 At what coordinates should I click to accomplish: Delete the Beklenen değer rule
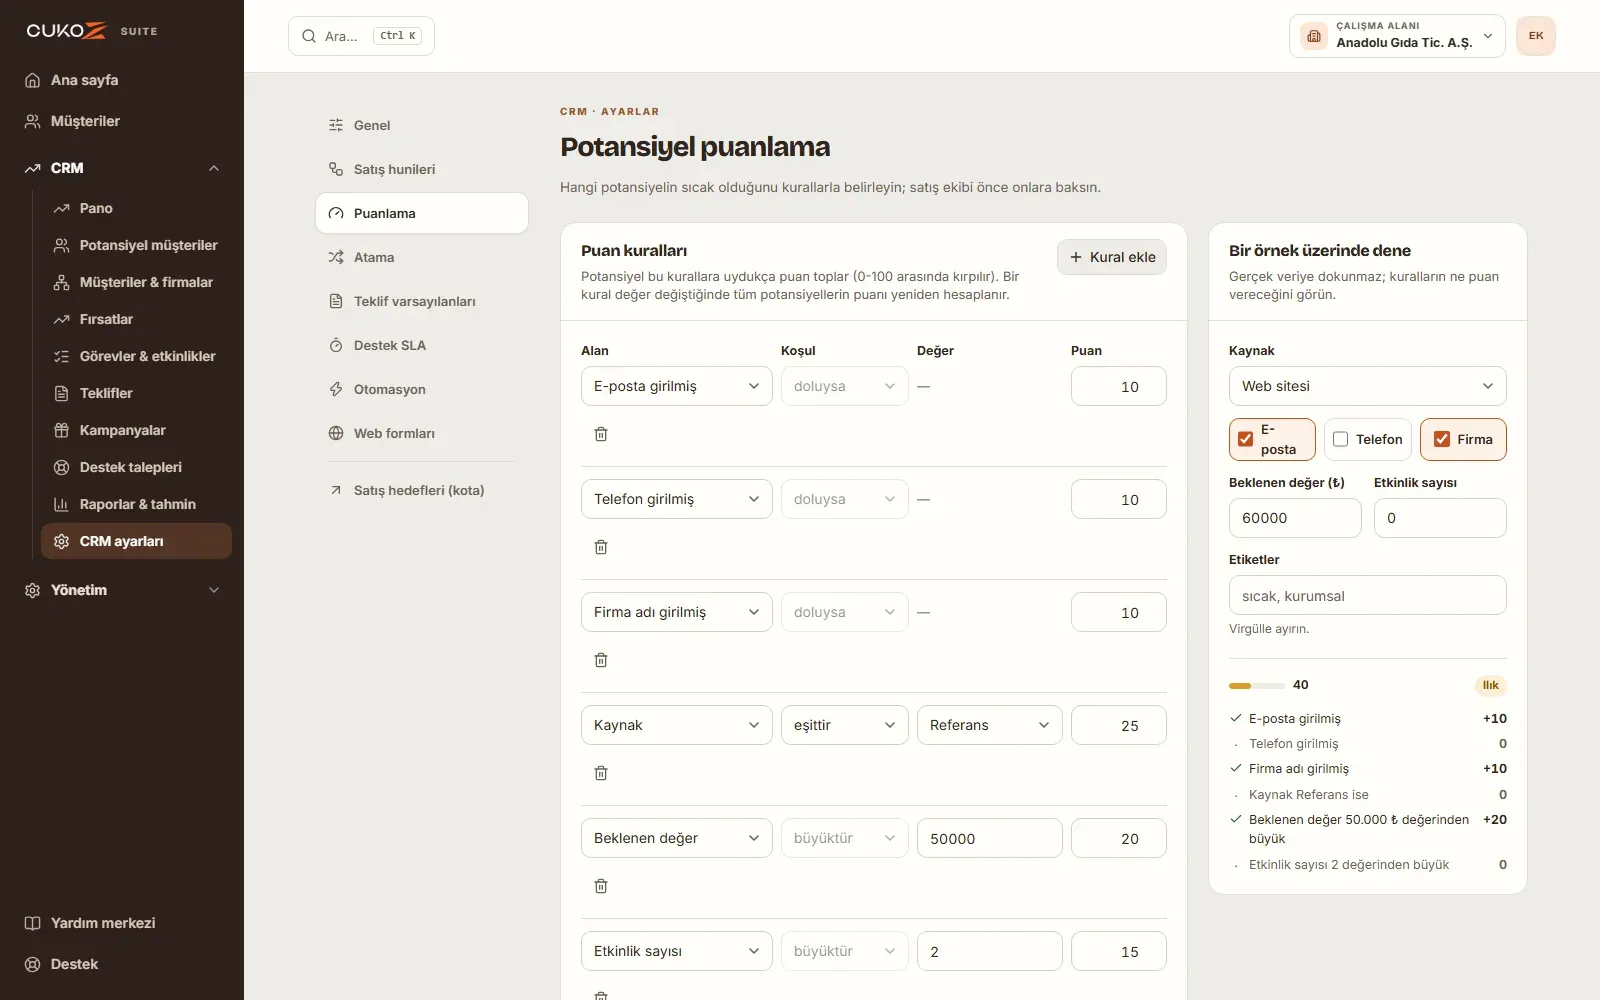coord(601,886)
